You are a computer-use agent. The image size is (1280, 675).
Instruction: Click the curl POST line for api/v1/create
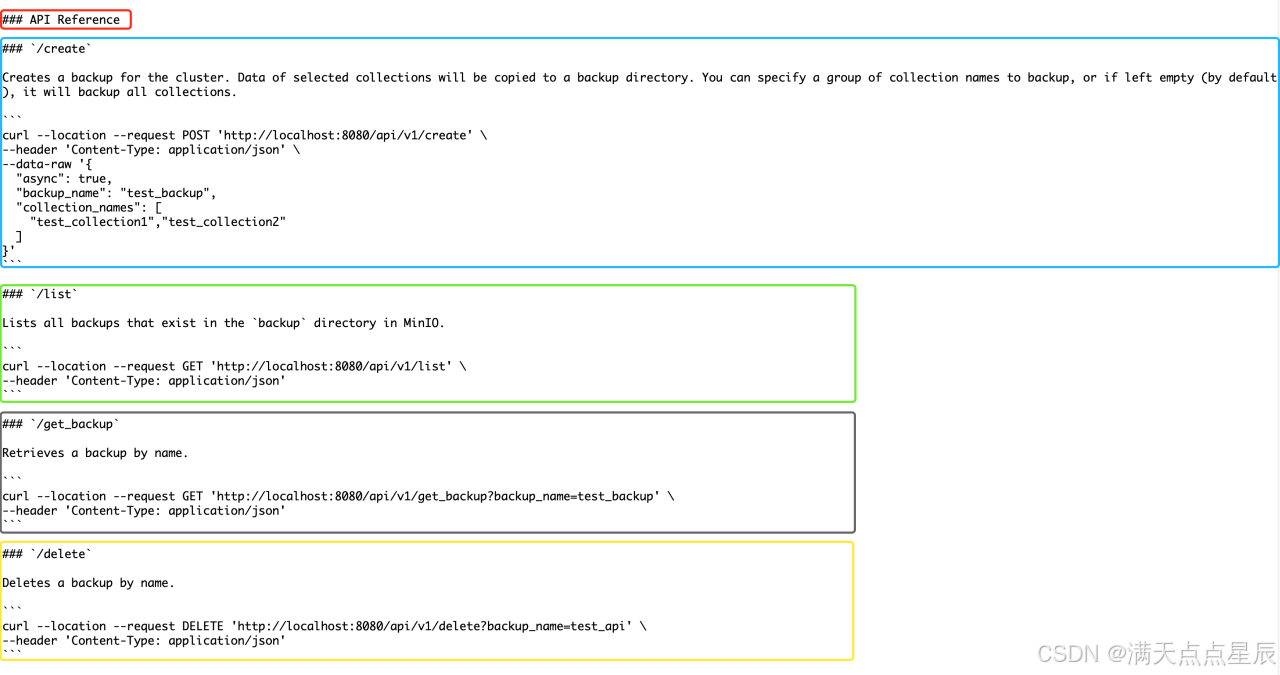245,135
